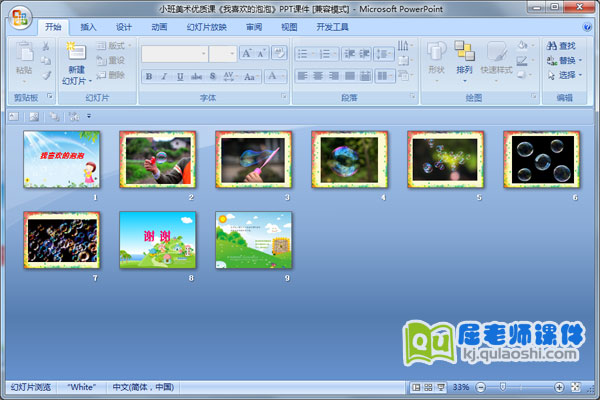Click the fit-to-window zoom icon
The width and height of the screenshot is (600, 400).
(574, 386)
